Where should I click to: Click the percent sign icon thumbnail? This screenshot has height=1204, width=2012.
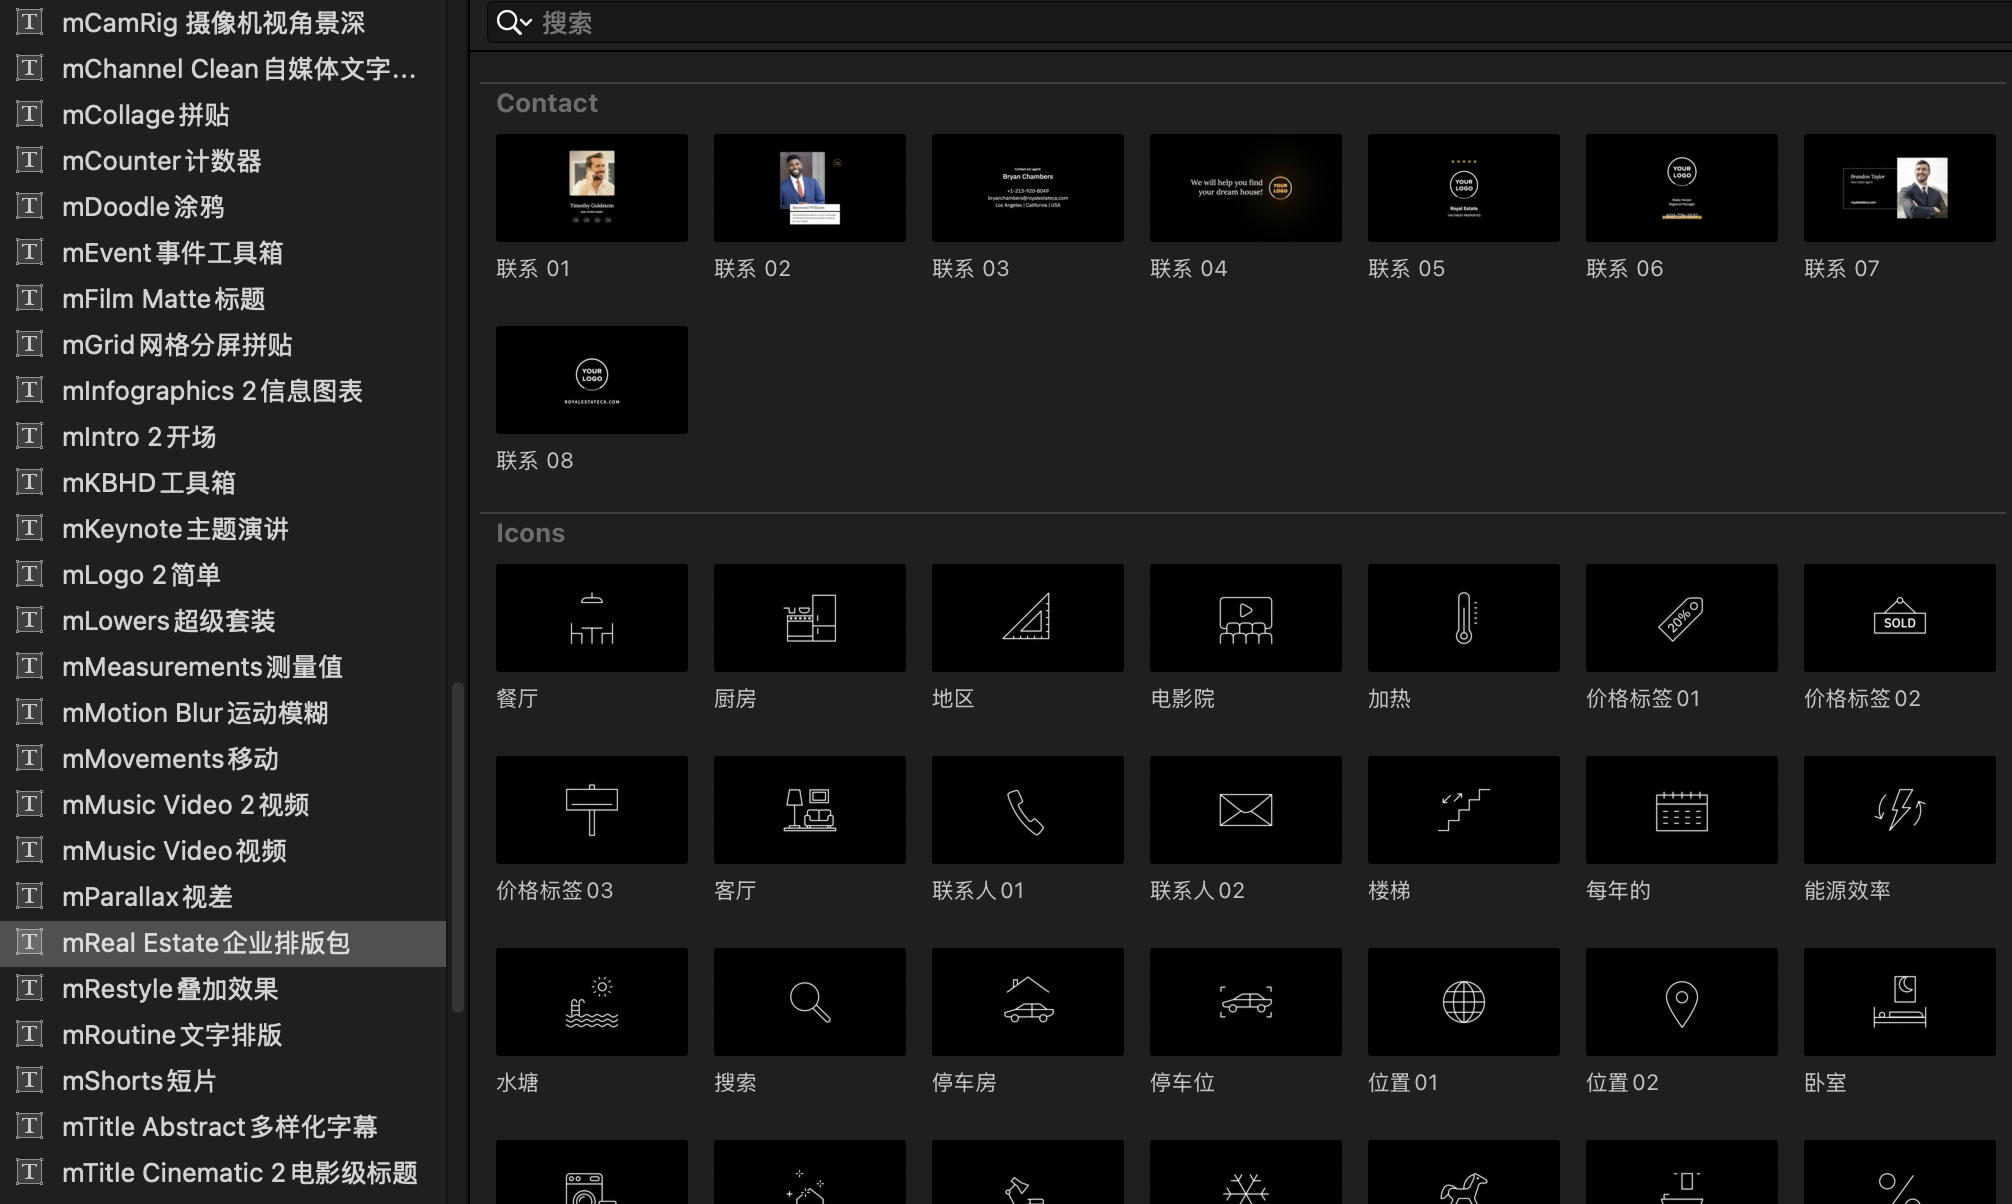1900,1172
